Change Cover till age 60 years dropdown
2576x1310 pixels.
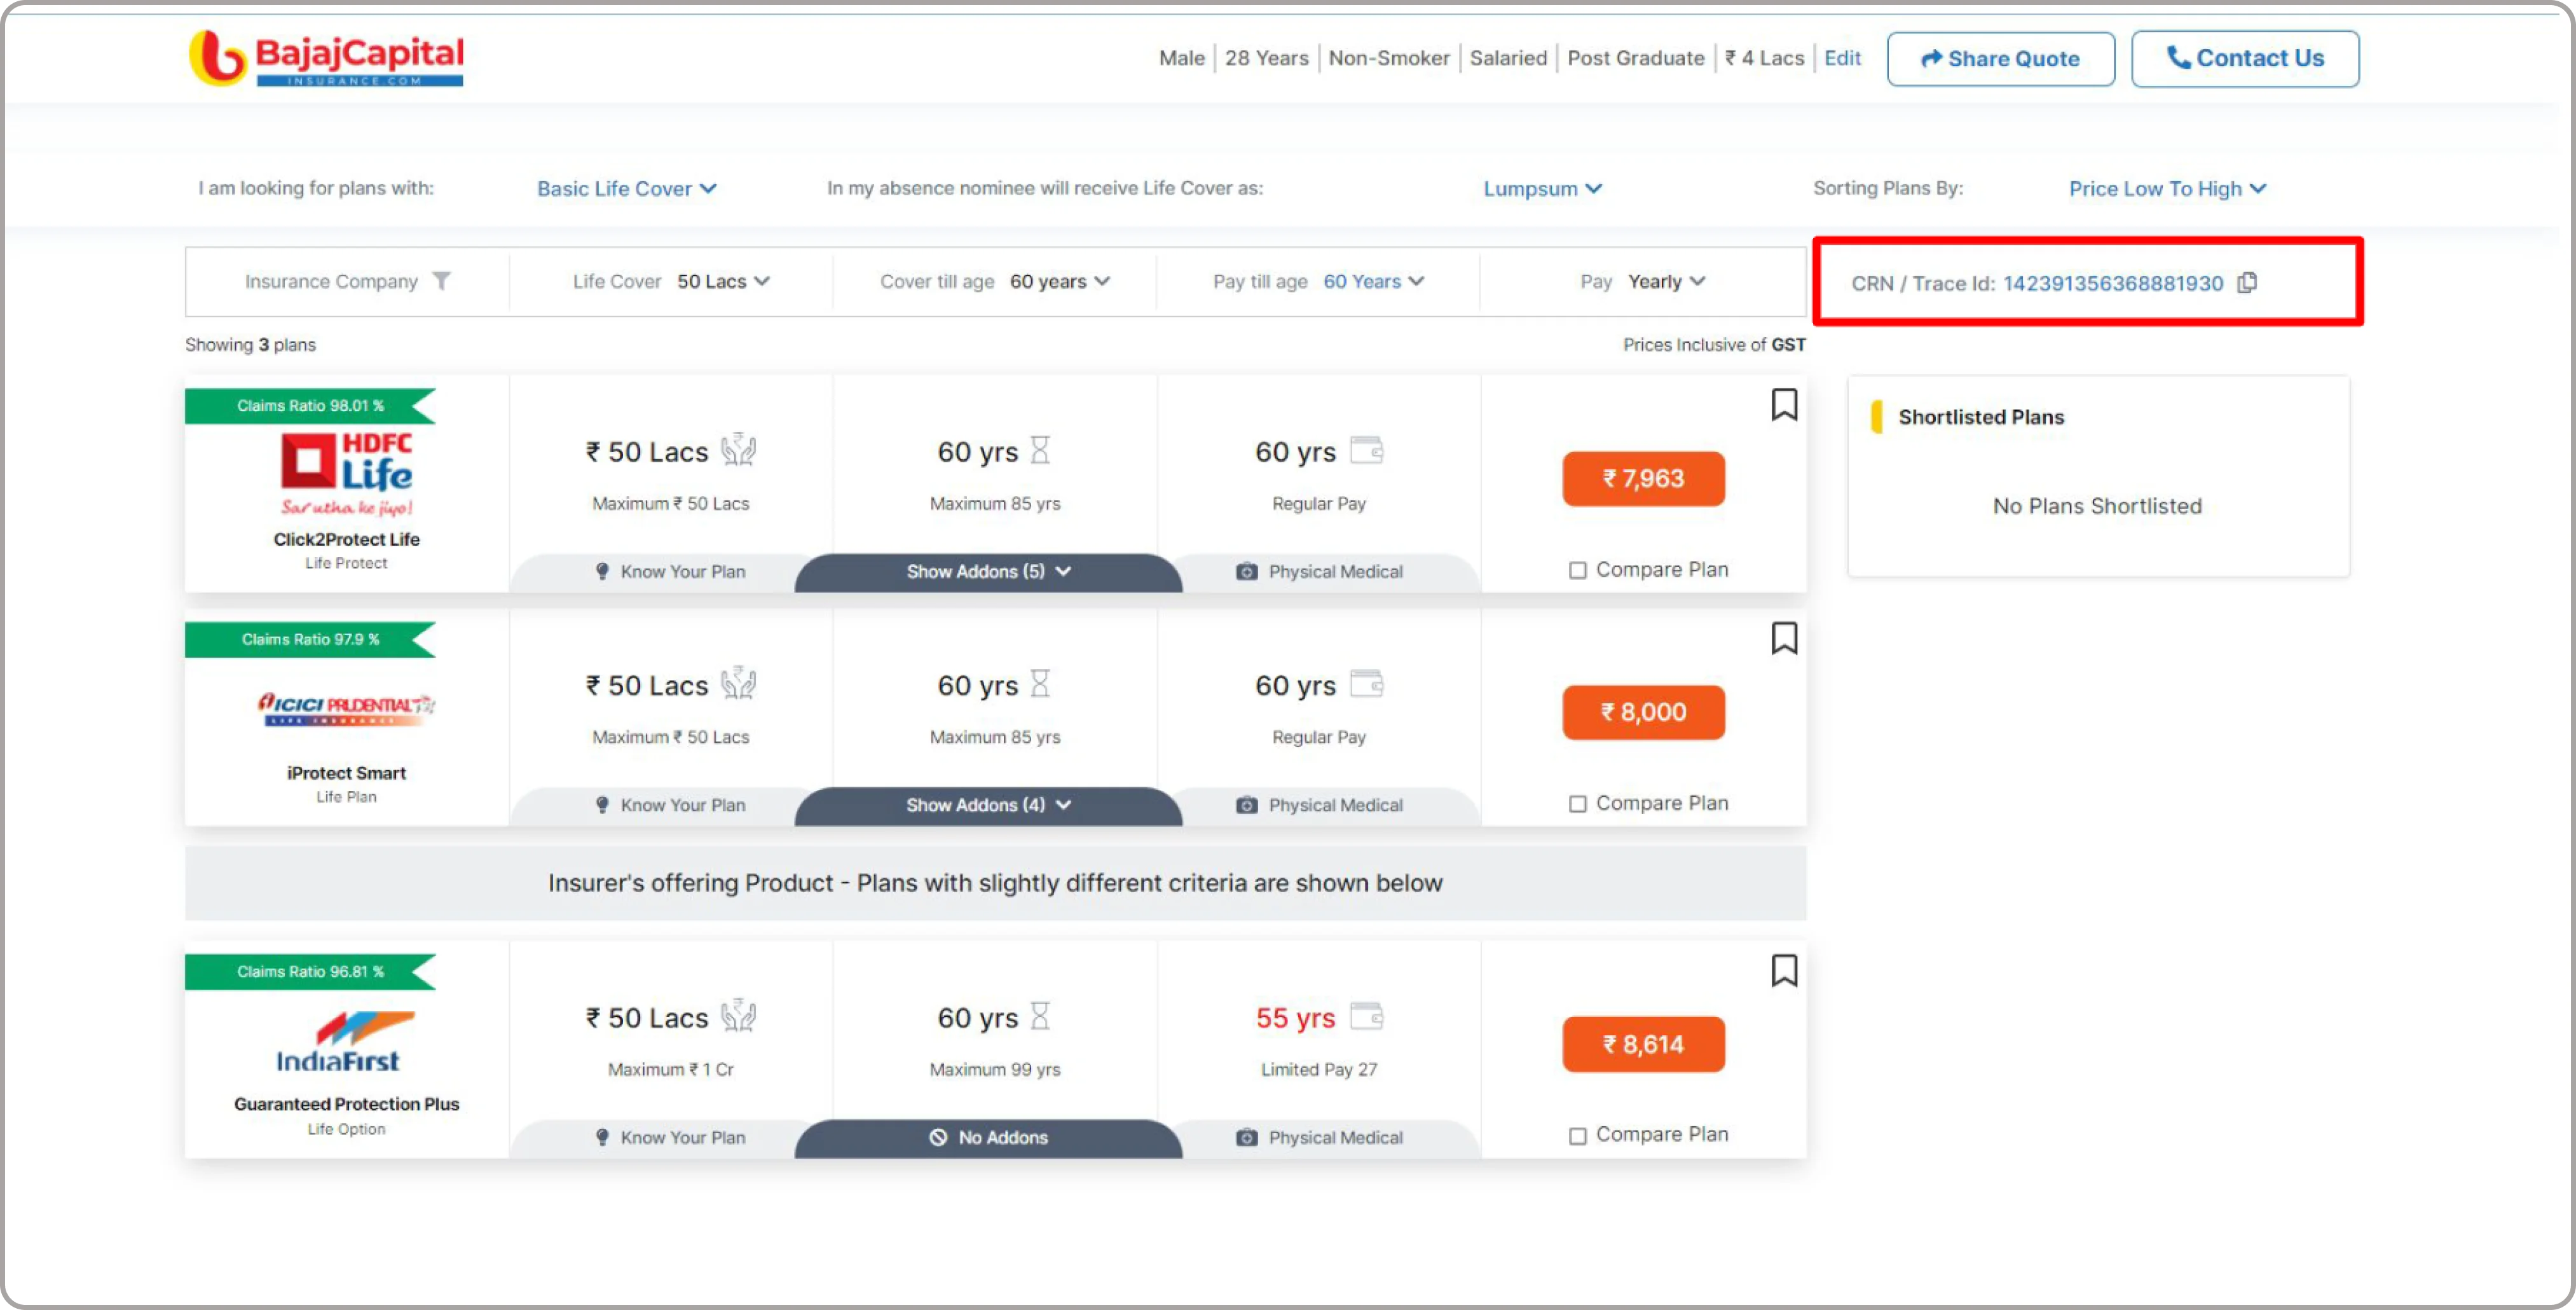[x=1060, y=282]
